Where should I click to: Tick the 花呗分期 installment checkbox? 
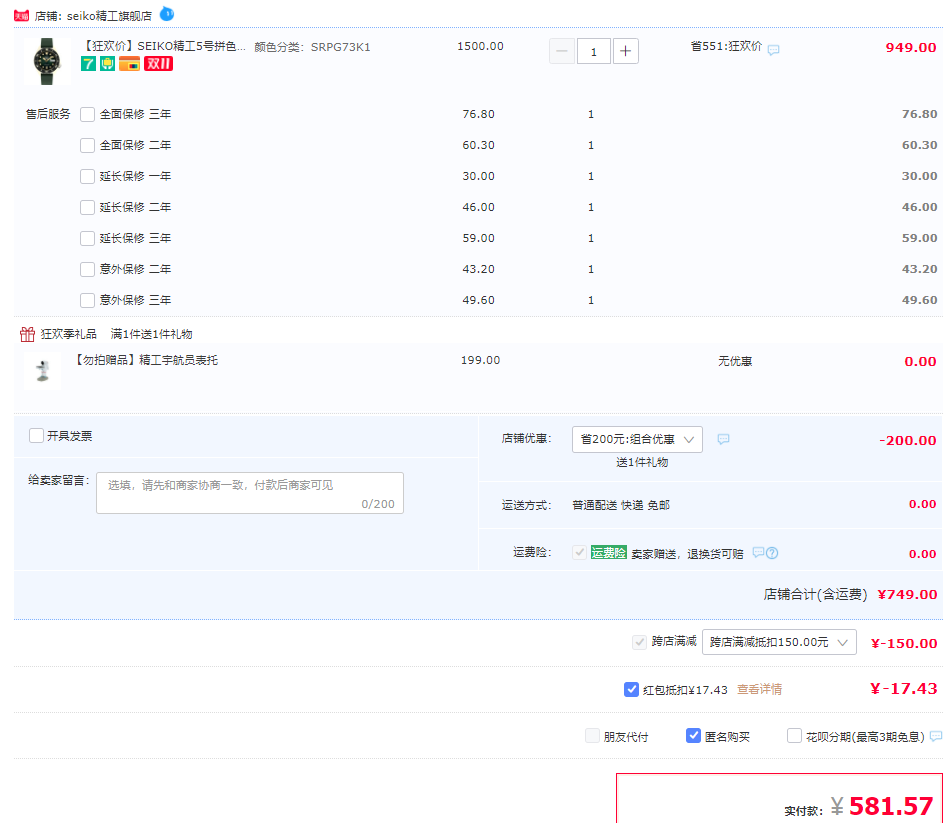794,735
